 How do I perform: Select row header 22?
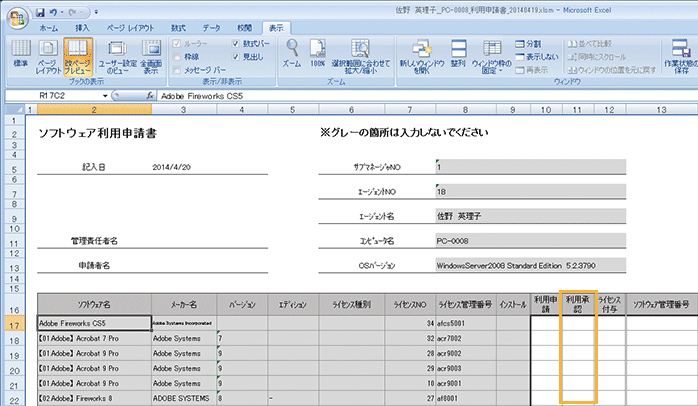pyautogui.click(x=15, y=400)
